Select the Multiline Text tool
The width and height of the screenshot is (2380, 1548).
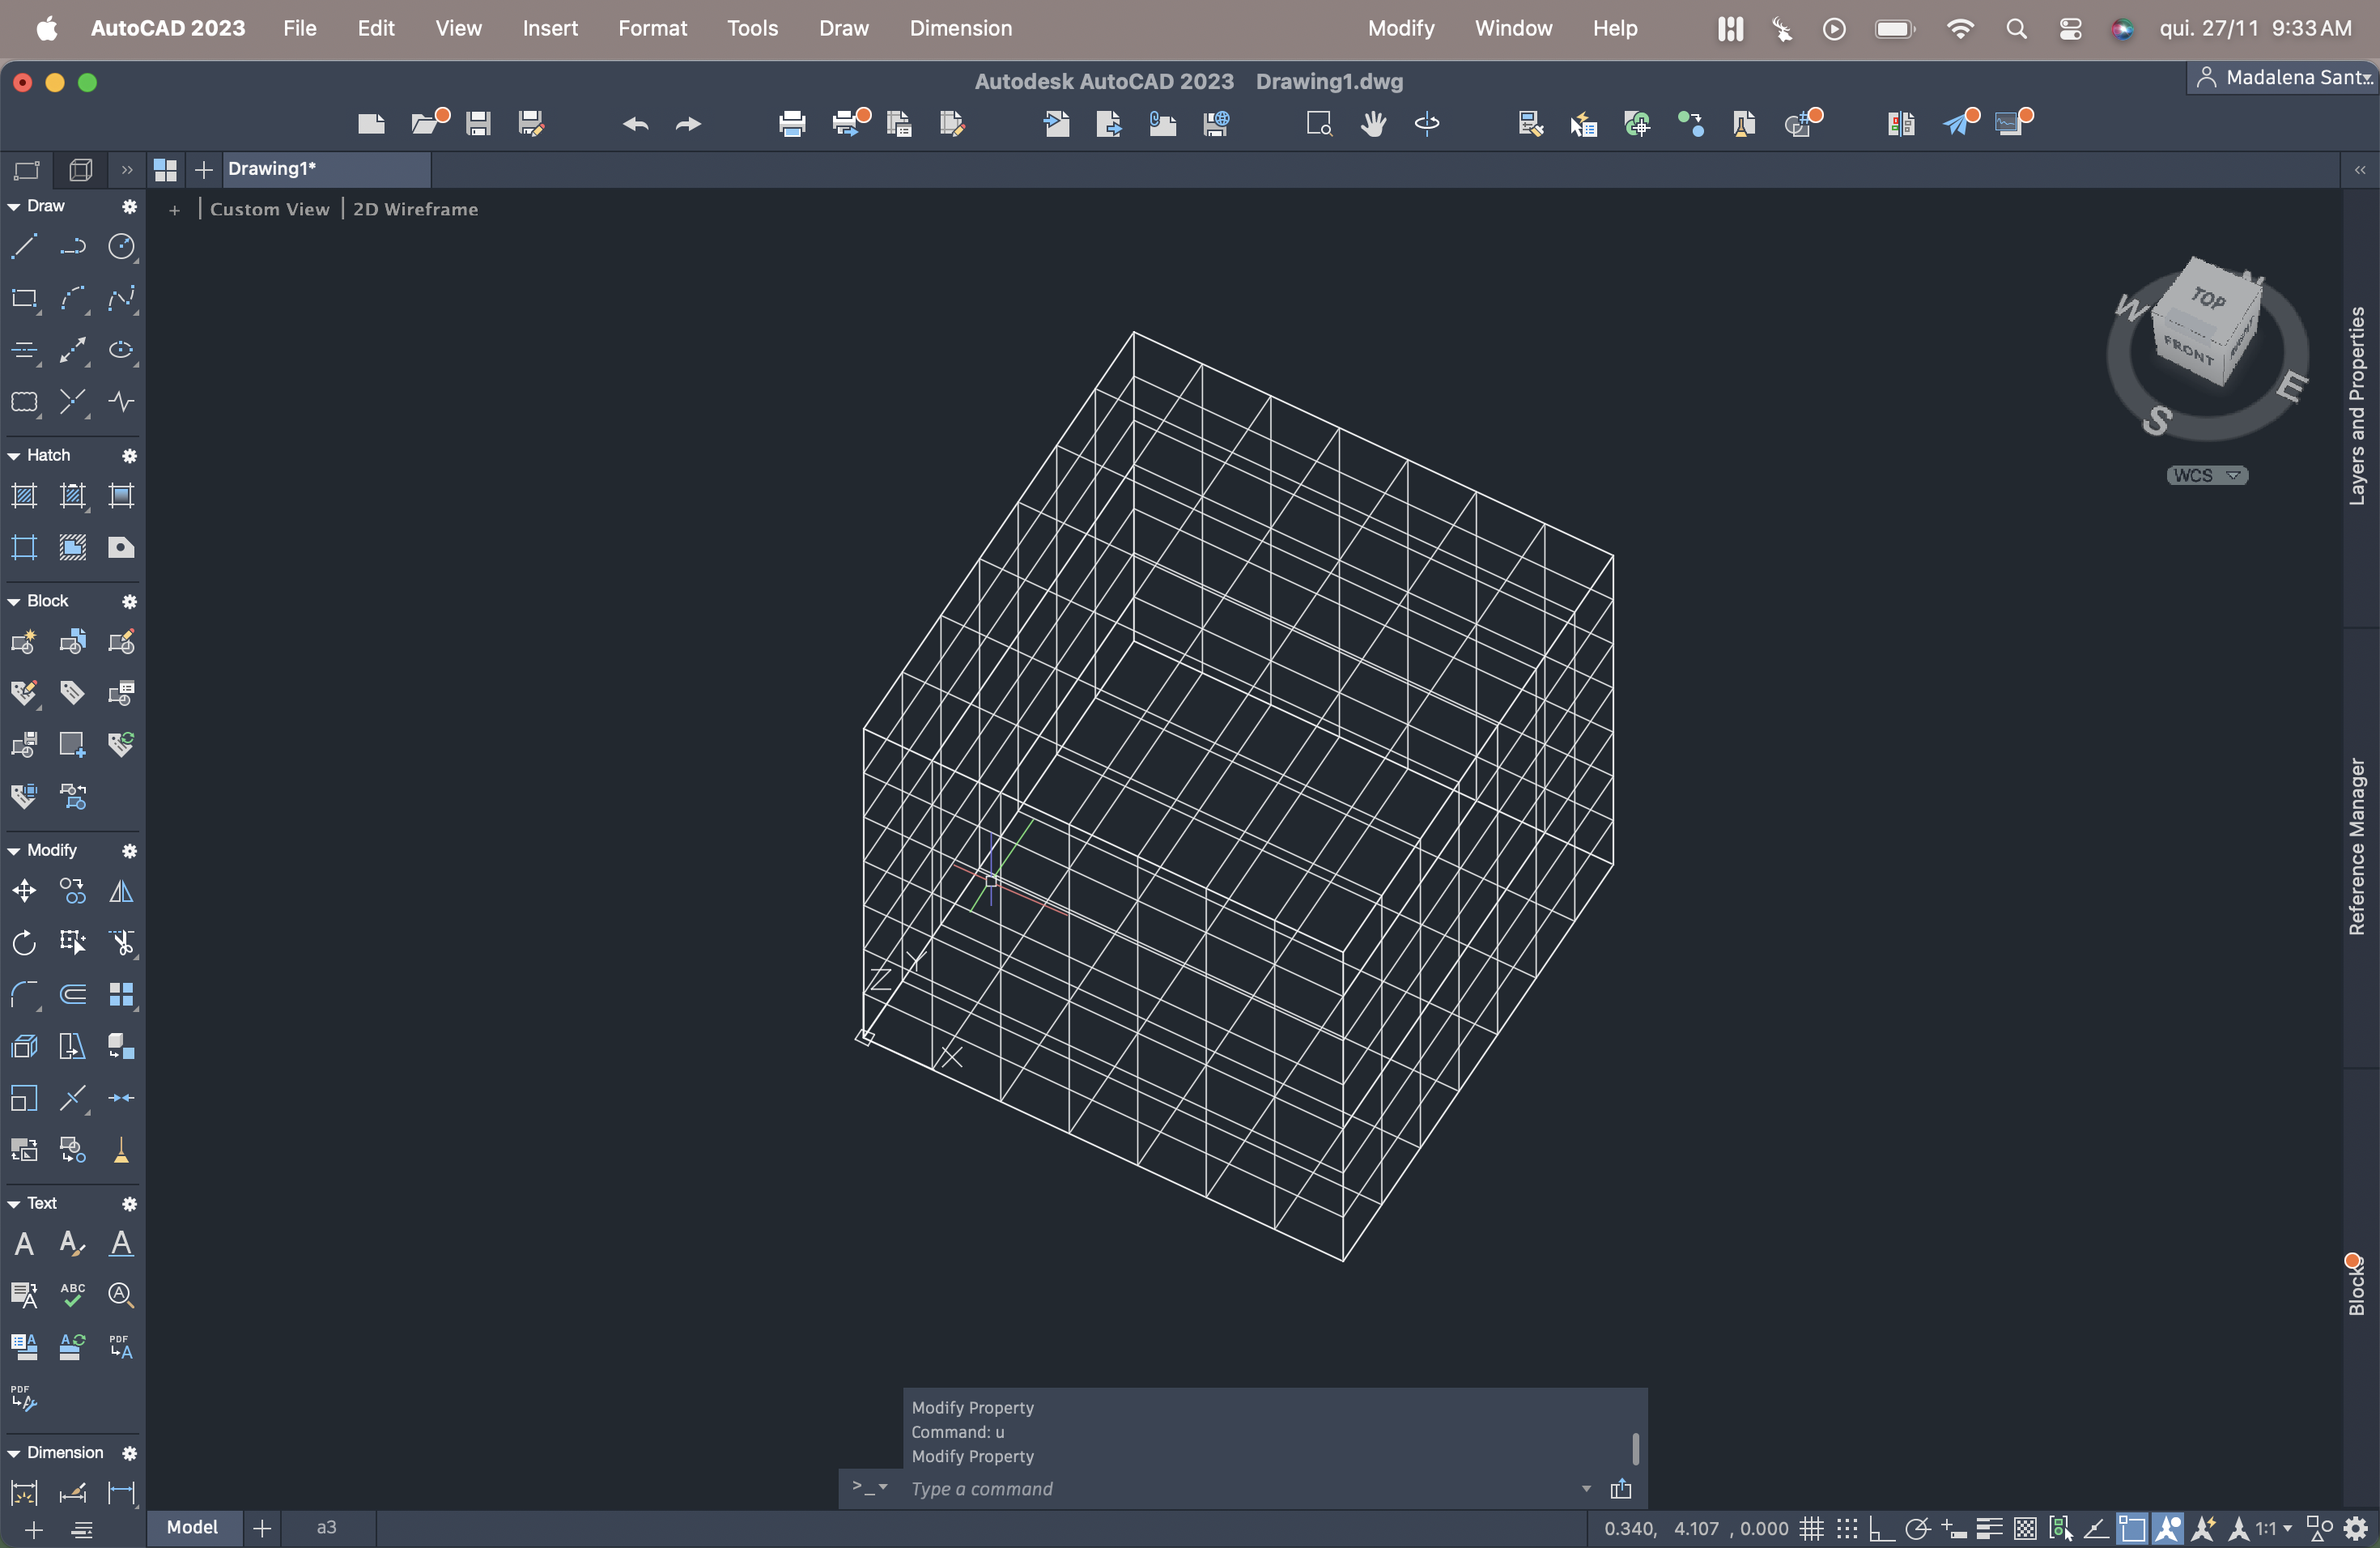click(24, 1243)
